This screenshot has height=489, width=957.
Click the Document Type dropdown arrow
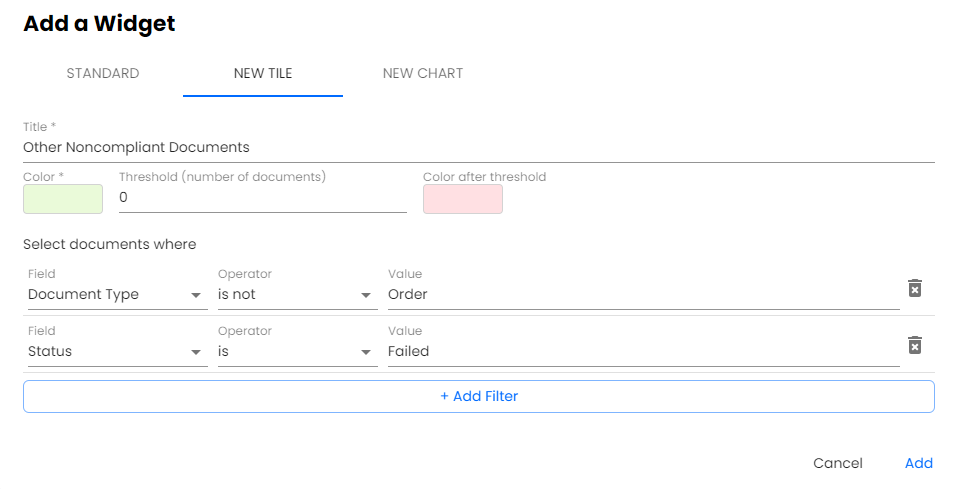(x=196, y=296)
